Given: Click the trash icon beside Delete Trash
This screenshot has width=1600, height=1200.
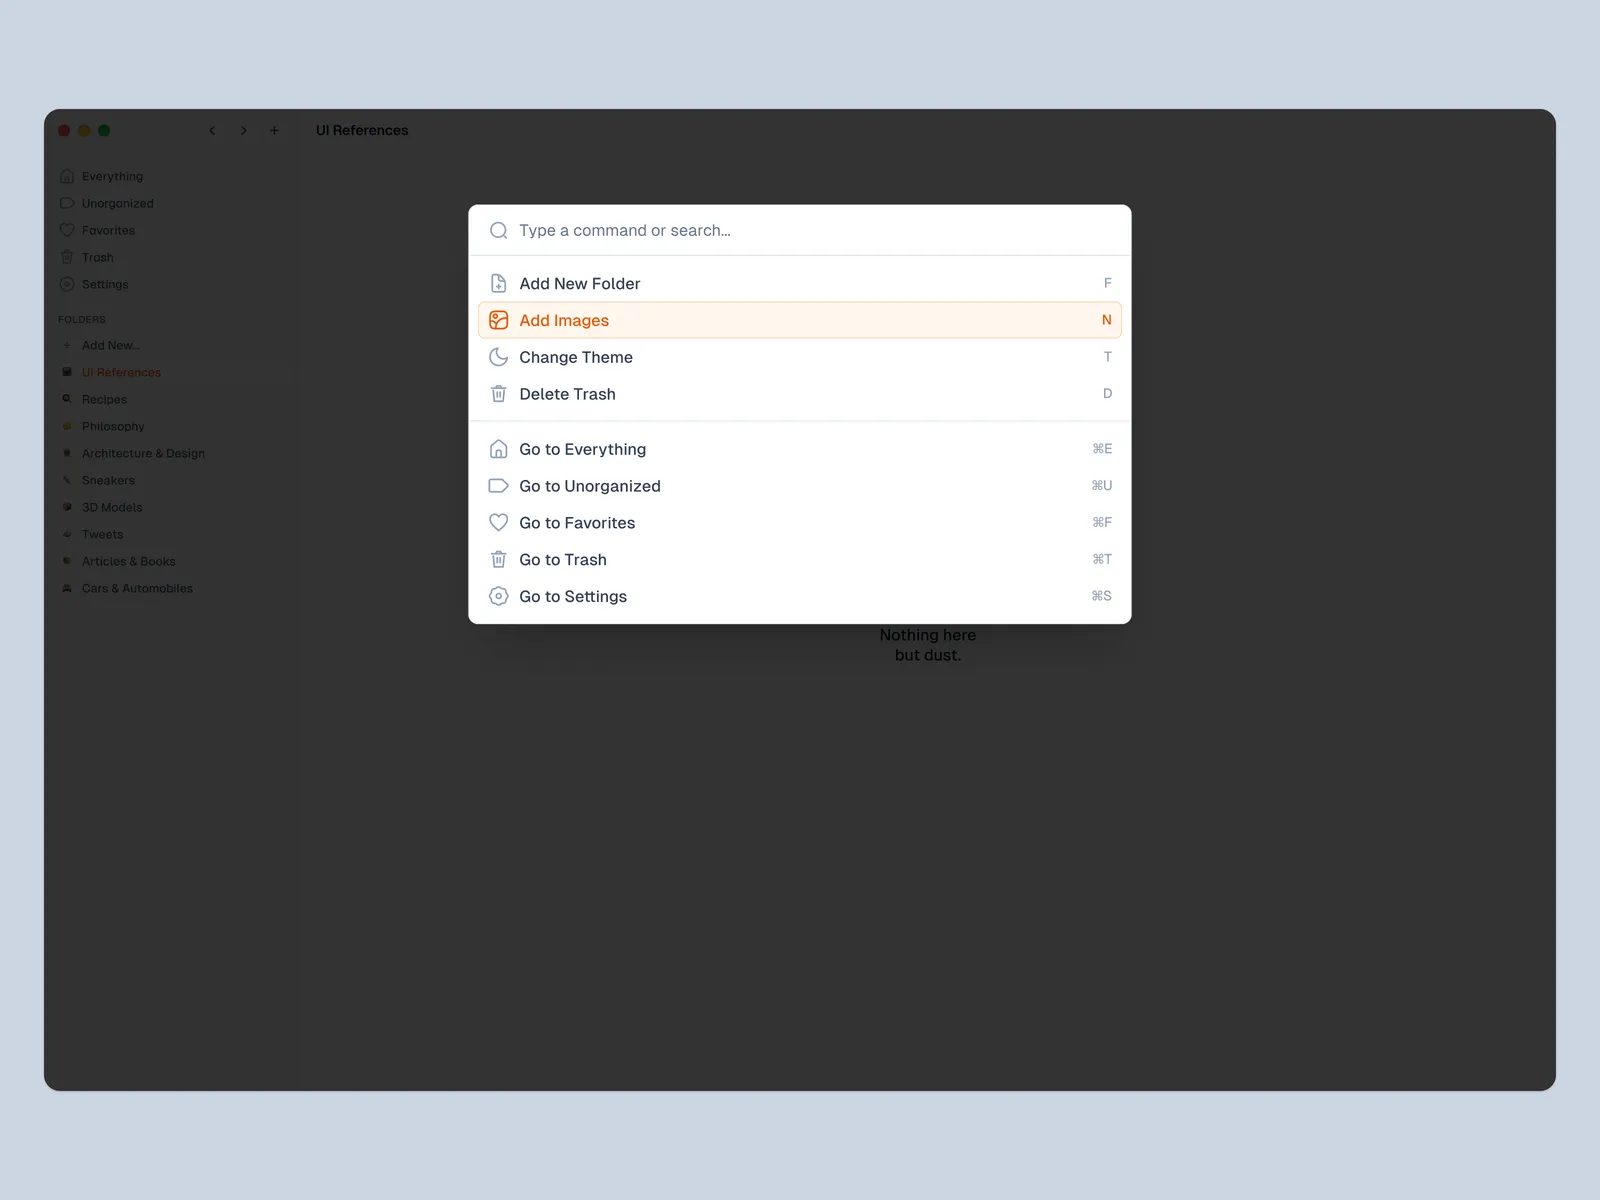Looking at the screenshot, I should tap(498, 394).
